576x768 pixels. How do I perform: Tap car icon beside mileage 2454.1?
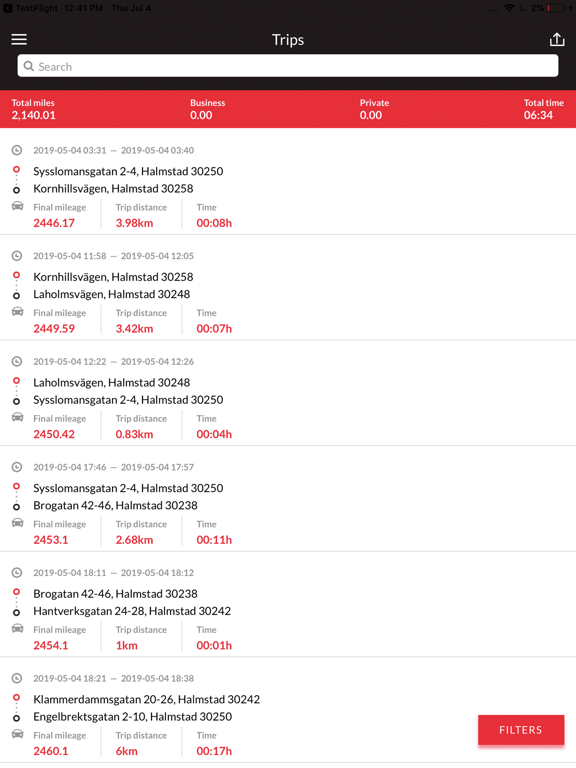(17, 628)
